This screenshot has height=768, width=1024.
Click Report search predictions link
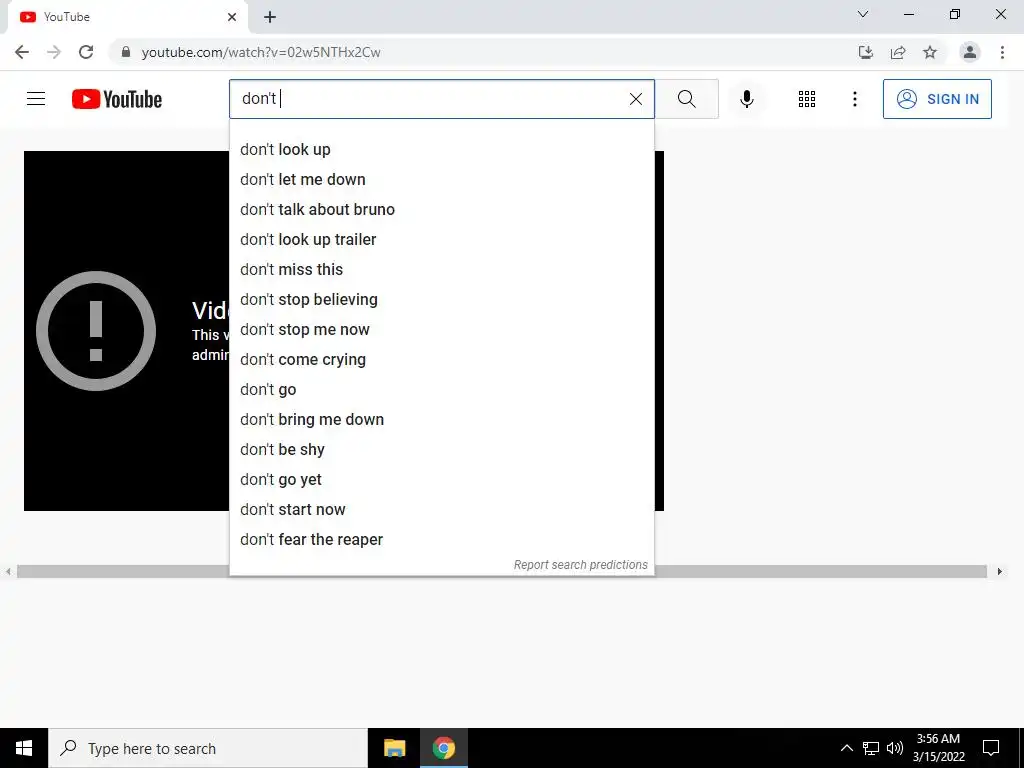[581, 565]
